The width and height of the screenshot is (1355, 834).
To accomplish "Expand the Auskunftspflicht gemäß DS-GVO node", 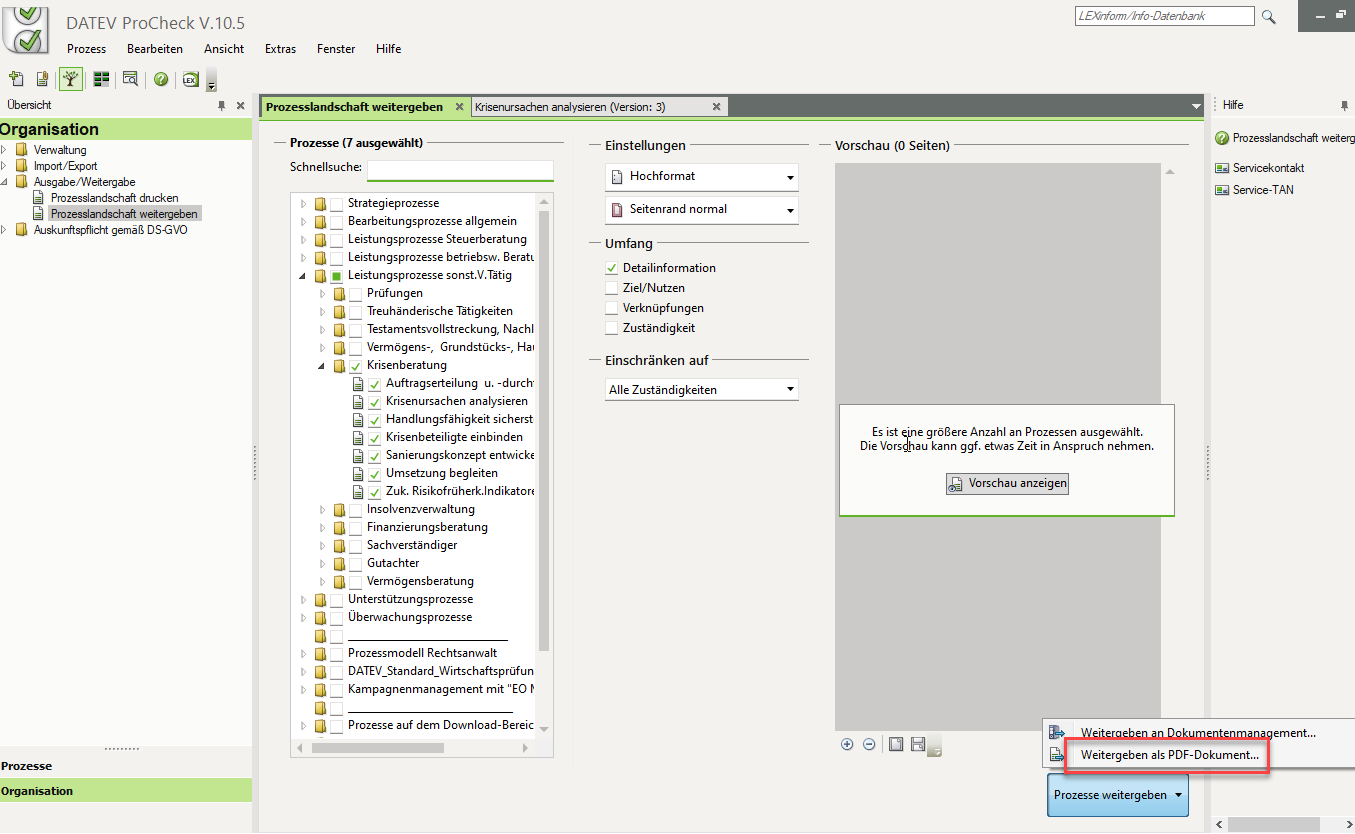I will [x=5, y=230].
